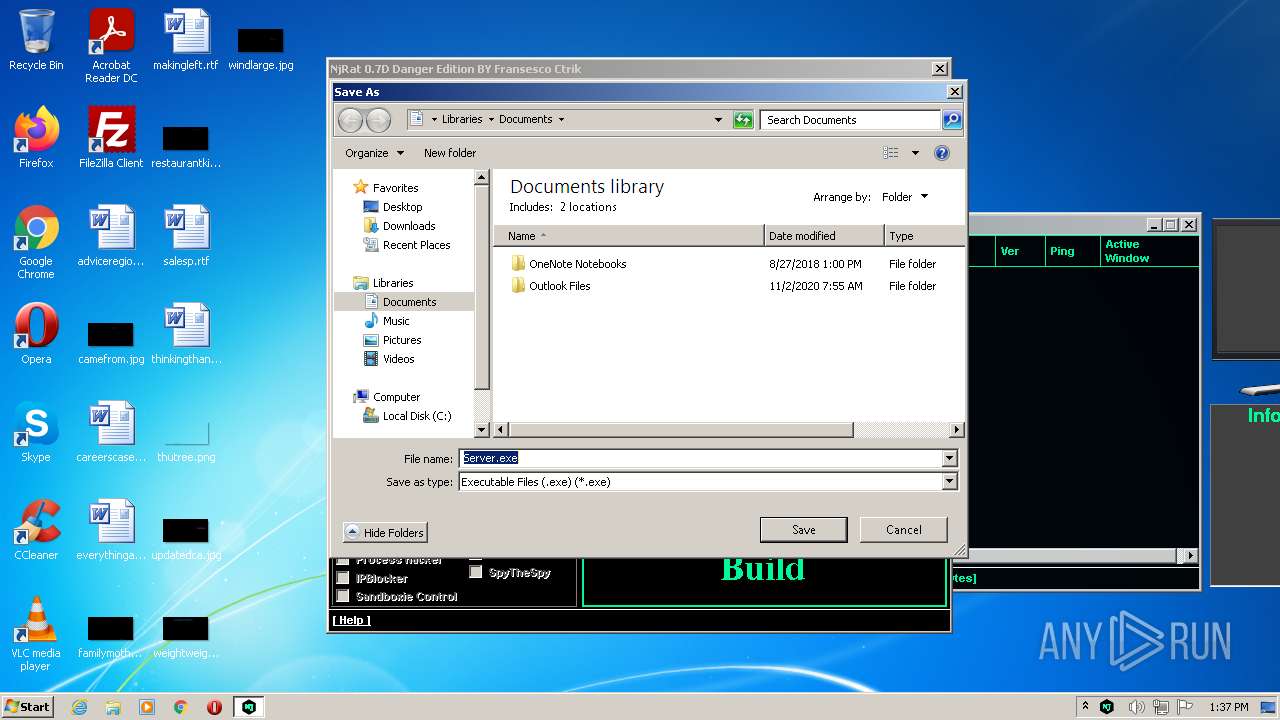The width and height of the screenshot is (1280, 720).
Task: Click the Windows Start button
Action: [27, 707]
